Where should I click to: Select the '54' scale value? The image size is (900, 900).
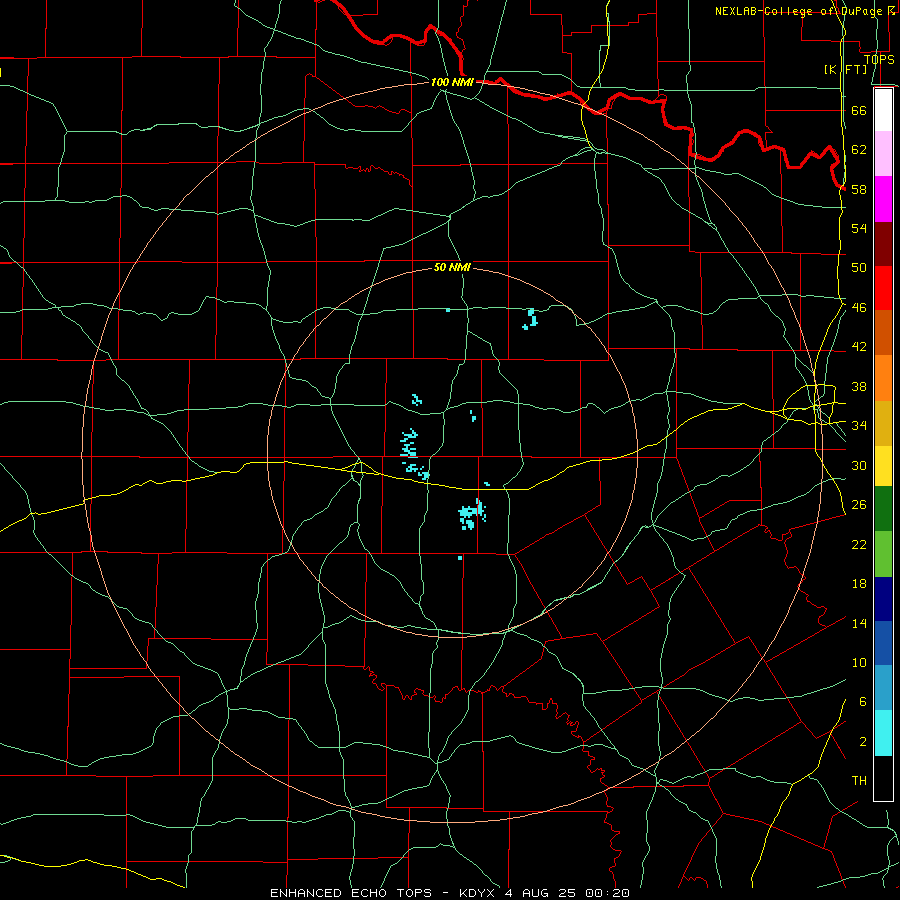(859, 228)
